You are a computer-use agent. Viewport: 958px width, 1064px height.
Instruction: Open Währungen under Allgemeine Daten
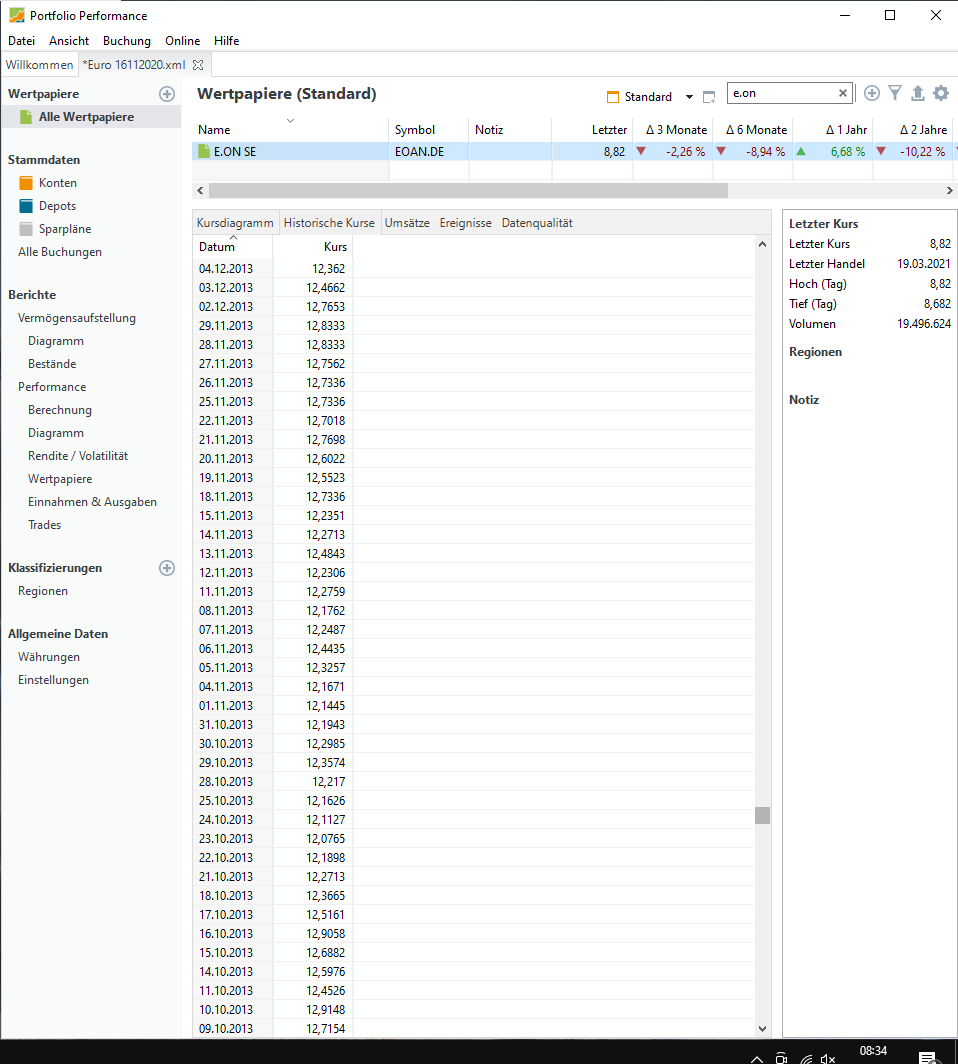[49, 657]
